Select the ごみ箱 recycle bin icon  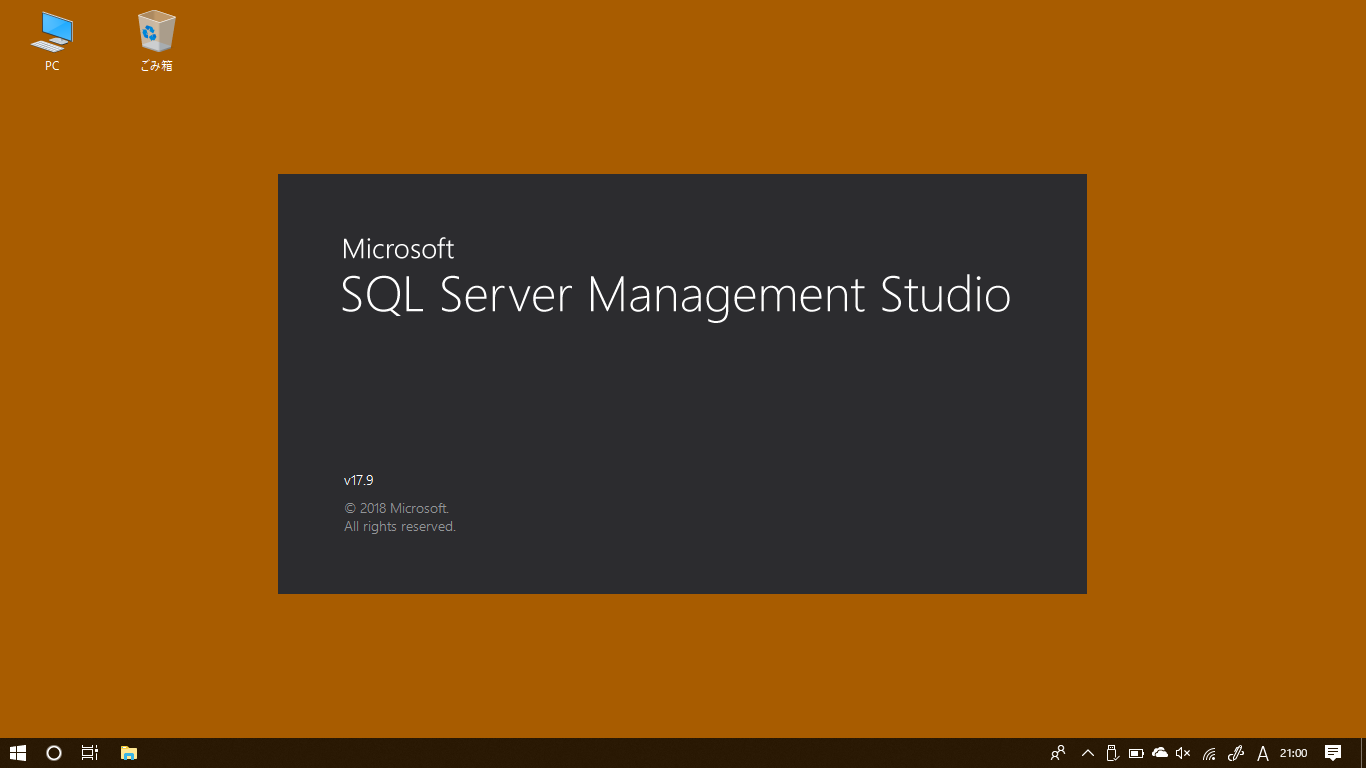pyautogui.click(x=156, y=41)
